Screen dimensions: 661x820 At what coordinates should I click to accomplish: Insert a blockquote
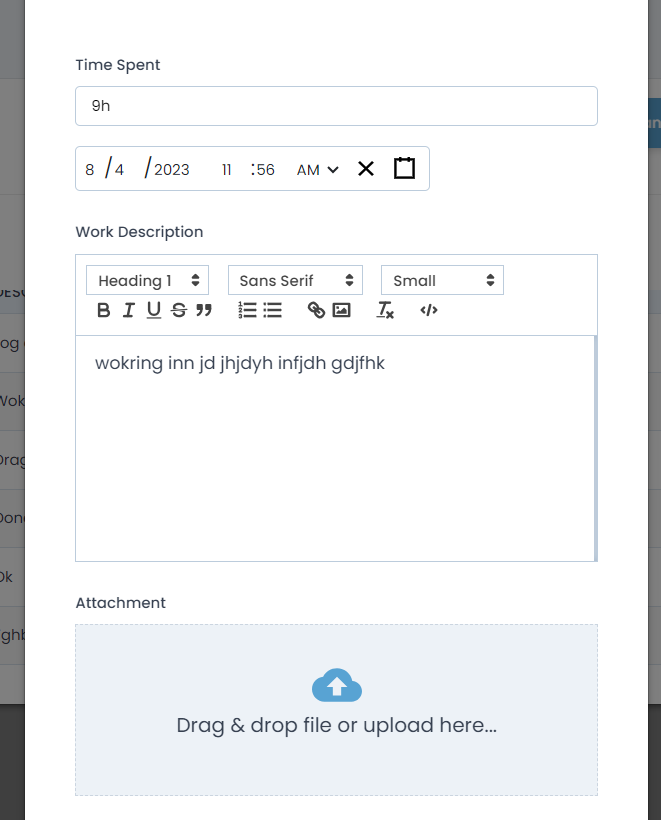[204, 311]
